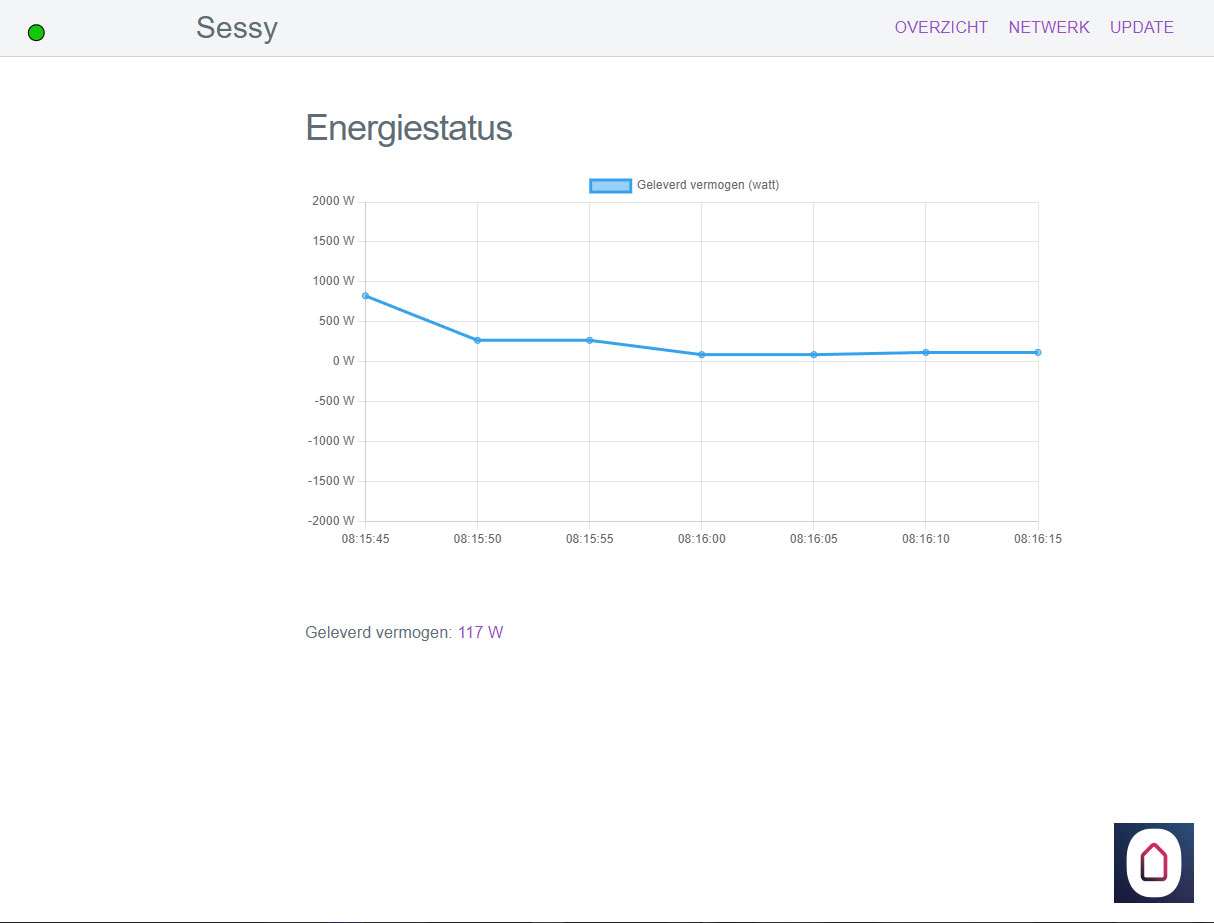Viewport: 1214px width, 923px height.
Task: Select the data point at 08:15:45
Action: coord(366,296)
